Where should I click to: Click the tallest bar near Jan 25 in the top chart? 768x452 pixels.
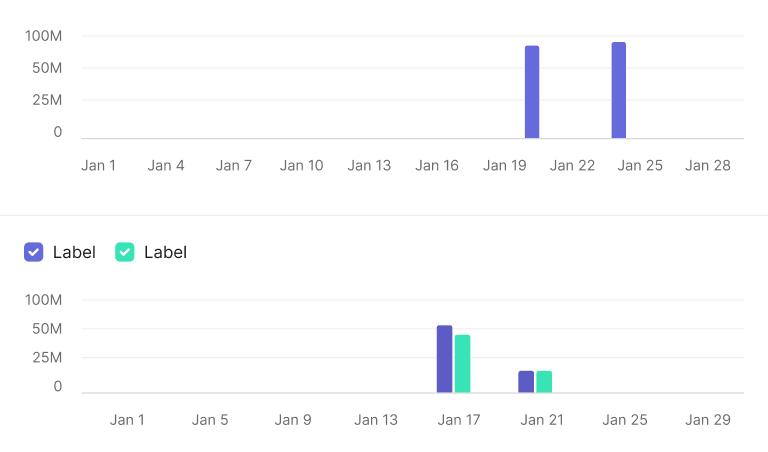619,90
